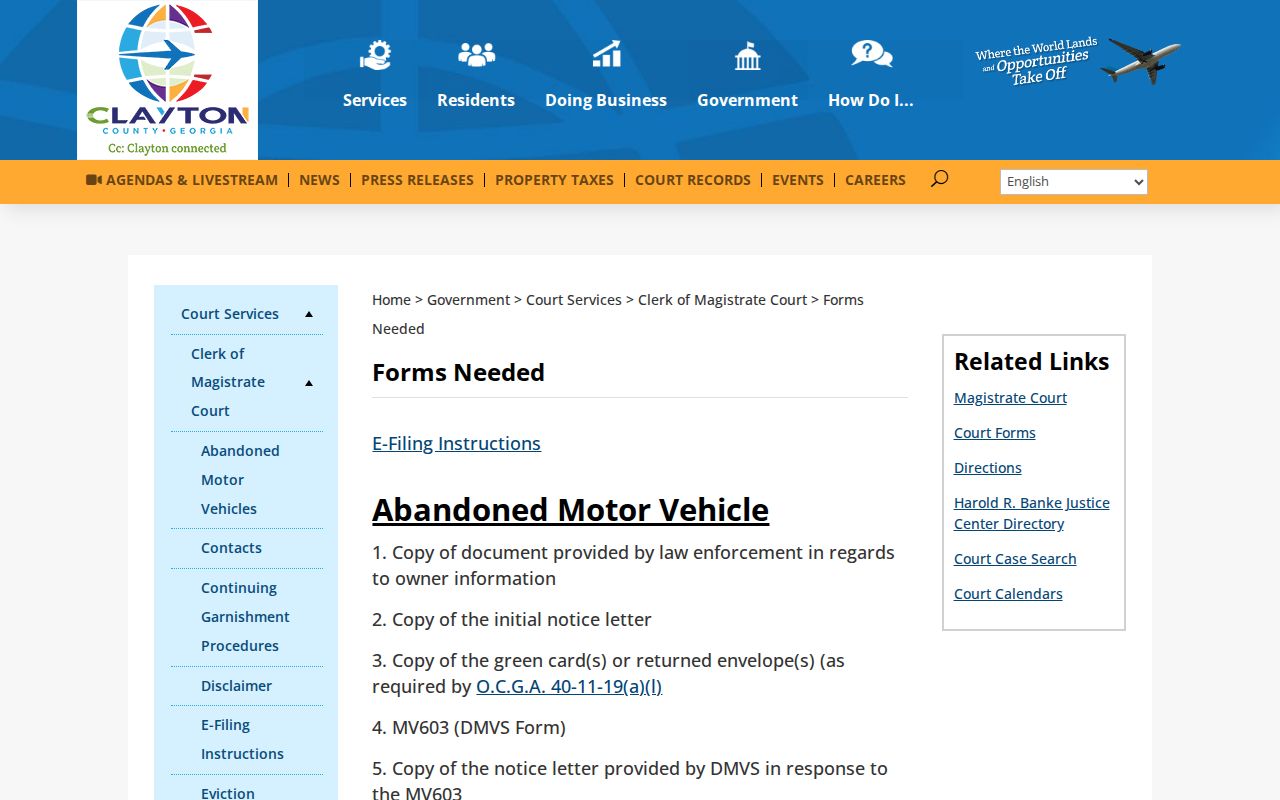This screenshot has height=800, width=1280.
Task: Open the O.C.G.A. 40-11-19(a)(l) link
Action: [x=569, y=686]
